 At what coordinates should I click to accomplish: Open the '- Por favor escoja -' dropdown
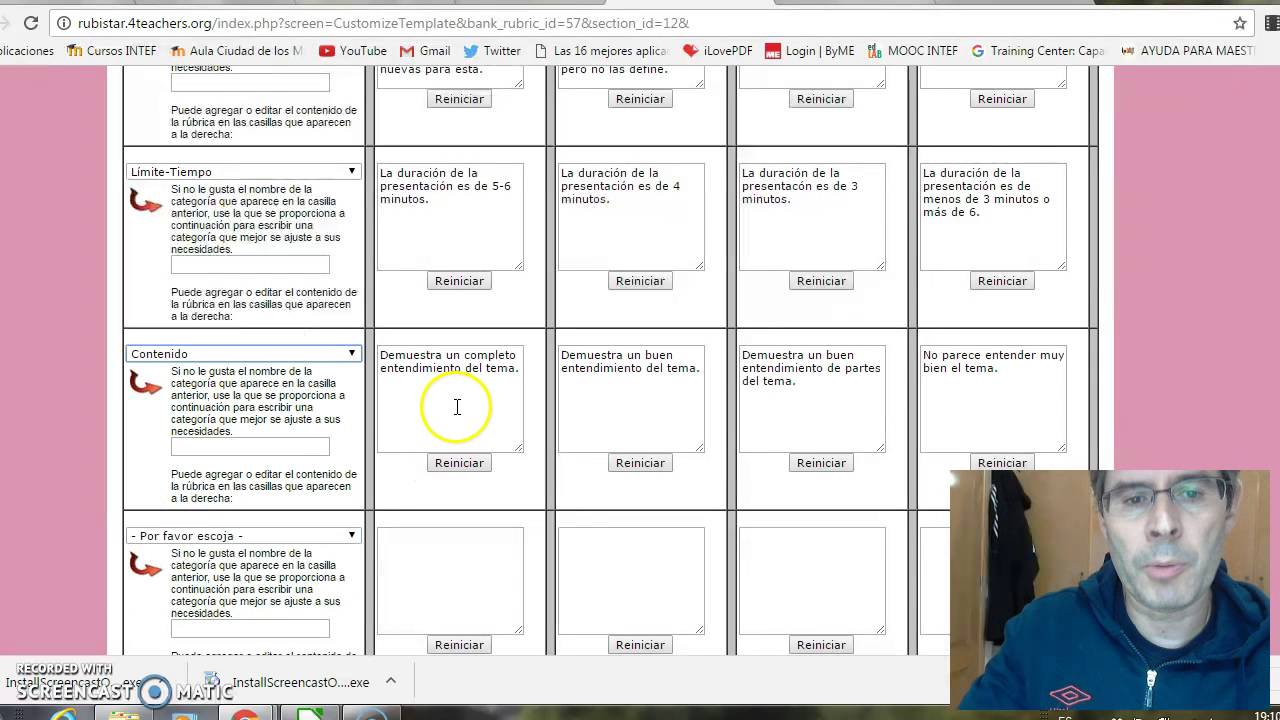click(x=243, y=536)
